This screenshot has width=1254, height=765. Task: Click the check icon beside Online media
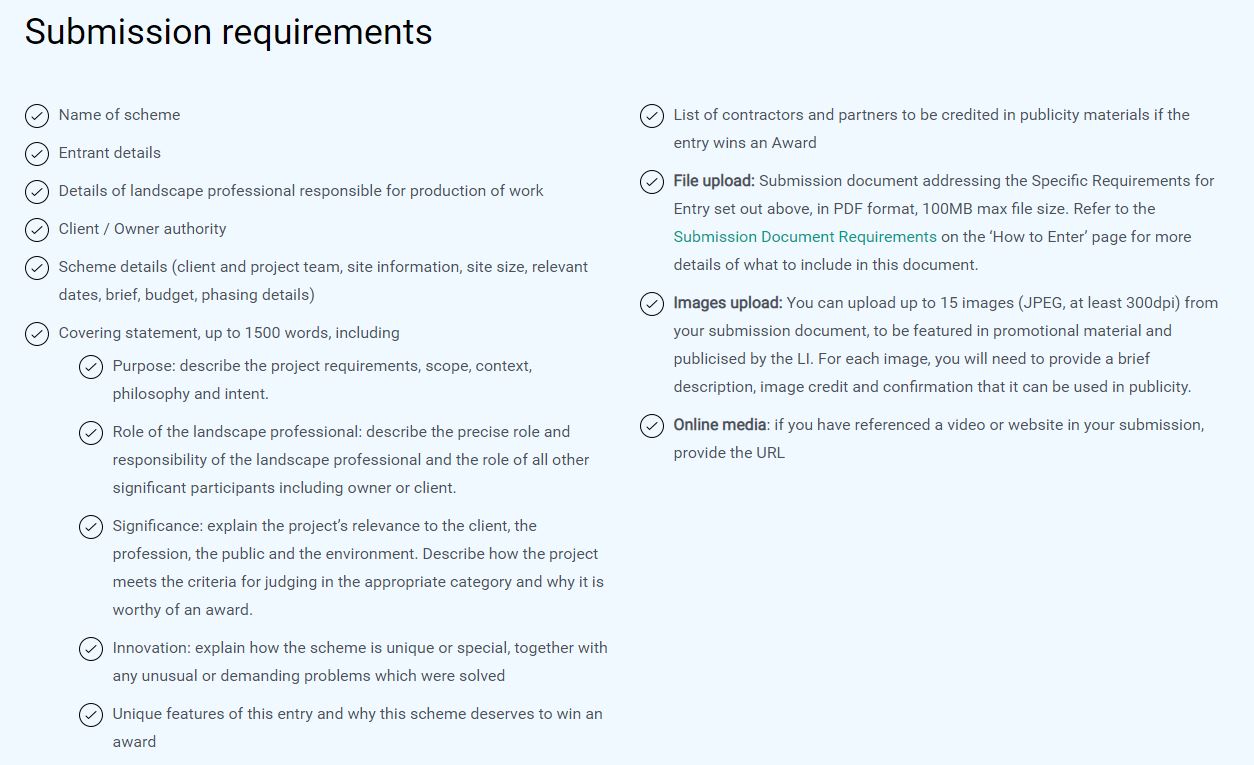[x=652, y=426]
